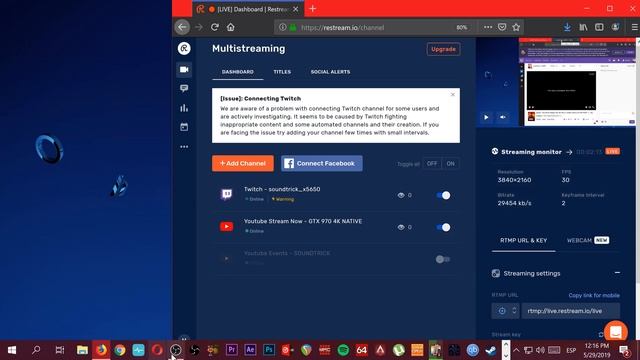This screenshot has width=640, height=360.
Task: Click the stream key refresh icon
Action: [601, 335]
